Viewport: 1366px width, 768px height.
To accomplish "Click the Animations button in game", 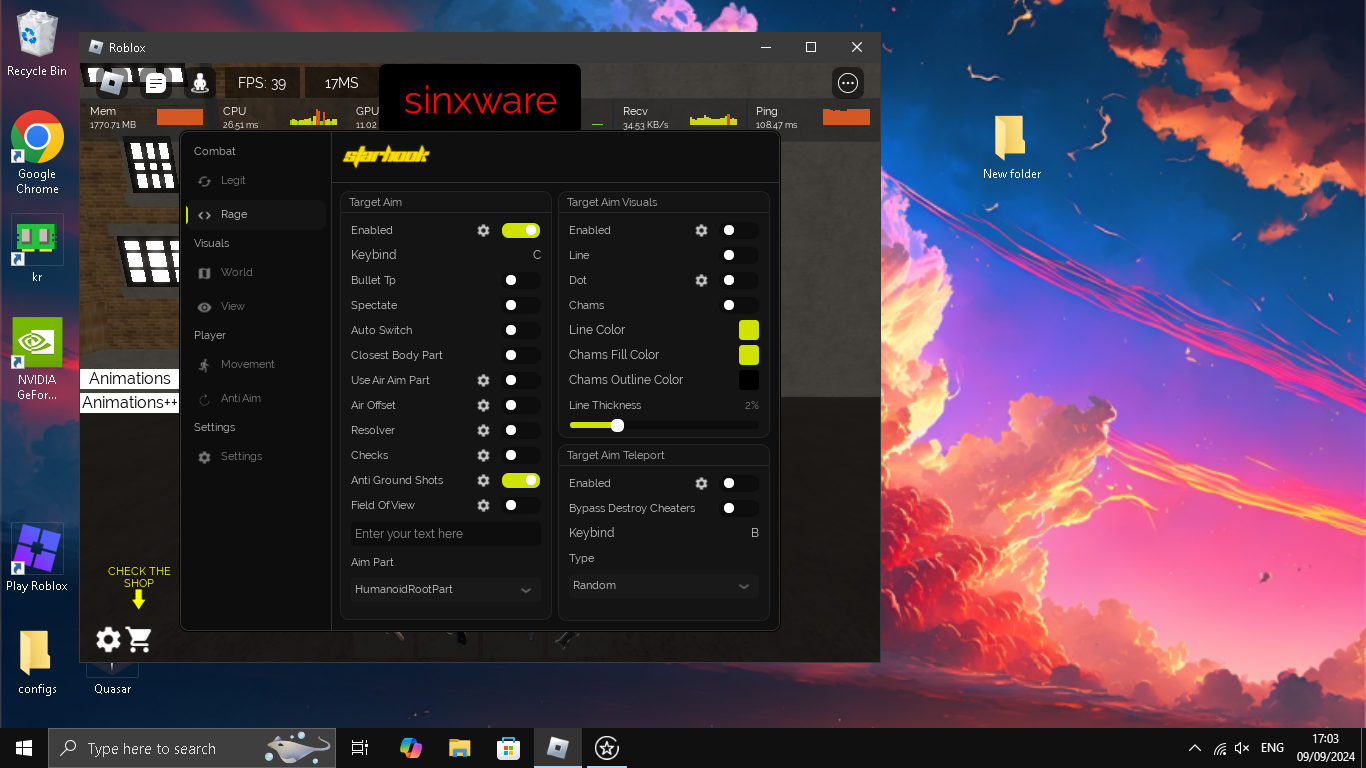I will click(x=130, y=379).
